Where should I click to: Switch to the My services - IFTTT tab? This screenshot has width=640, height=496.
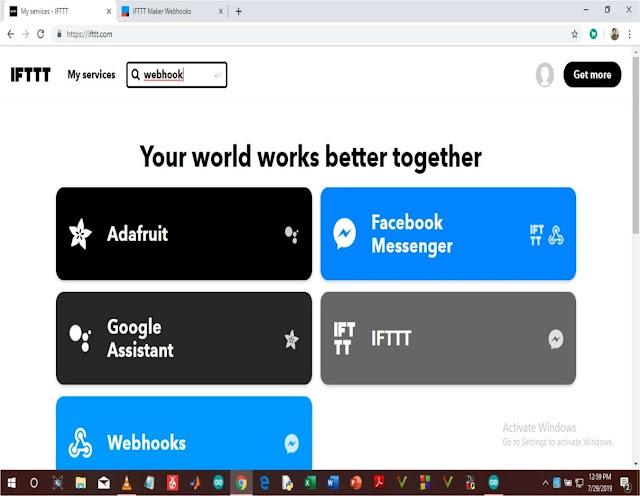point(60,11)
